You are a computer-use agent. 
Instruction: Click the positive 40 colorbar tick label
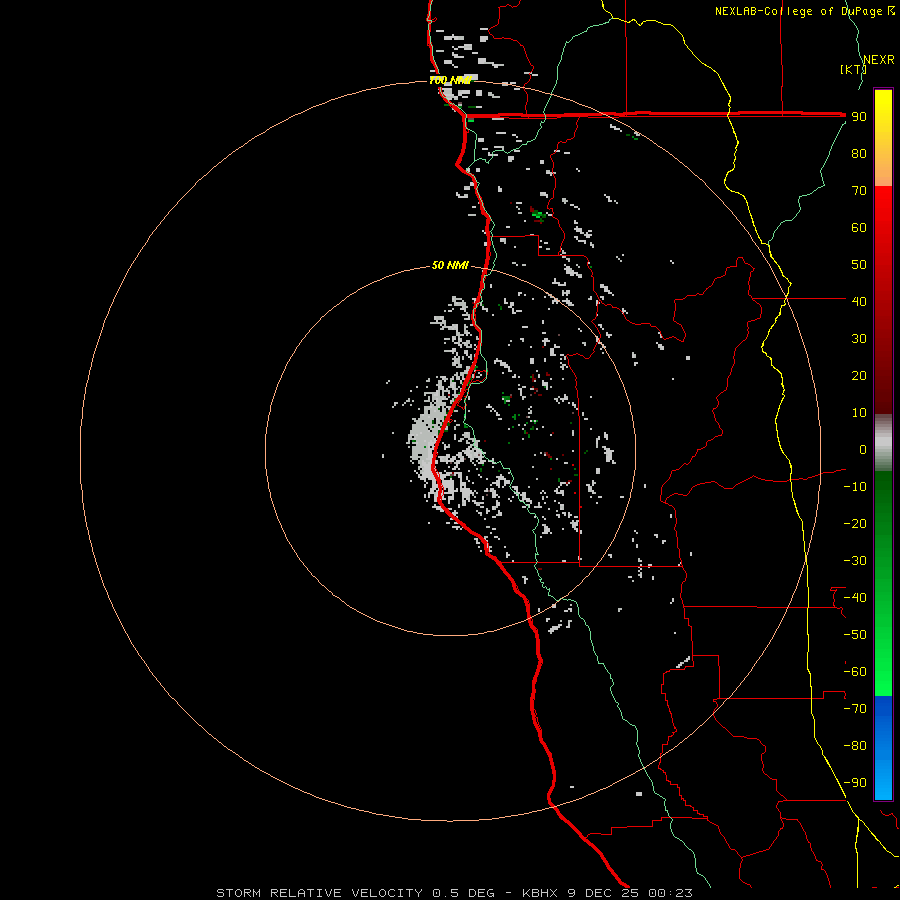(x=859, y=302)
